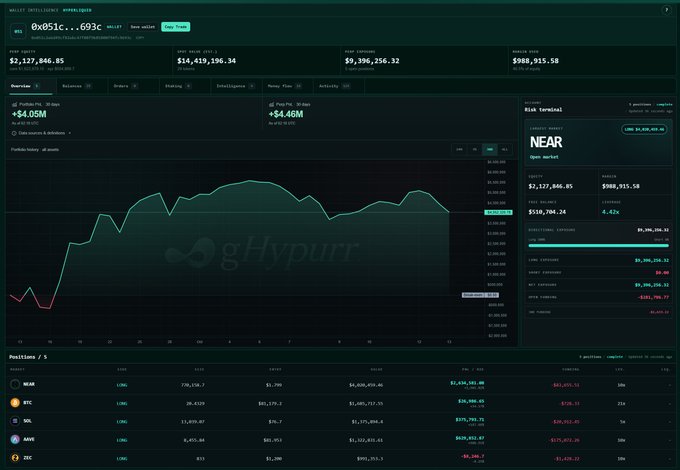Click the Market column header
680x470 pixels.
click(x=17, y=369)
